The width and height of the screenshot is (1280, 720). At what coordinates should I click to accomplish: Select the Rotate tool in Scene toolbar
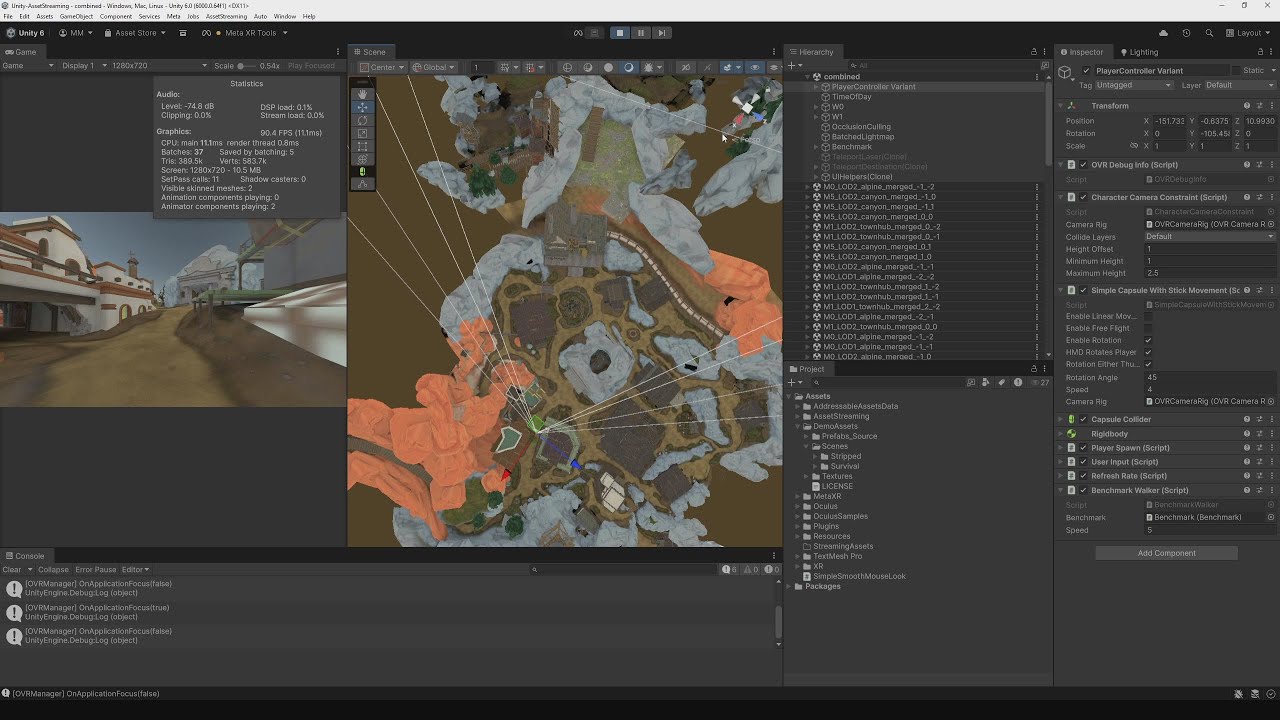click(x=362, y=120)
